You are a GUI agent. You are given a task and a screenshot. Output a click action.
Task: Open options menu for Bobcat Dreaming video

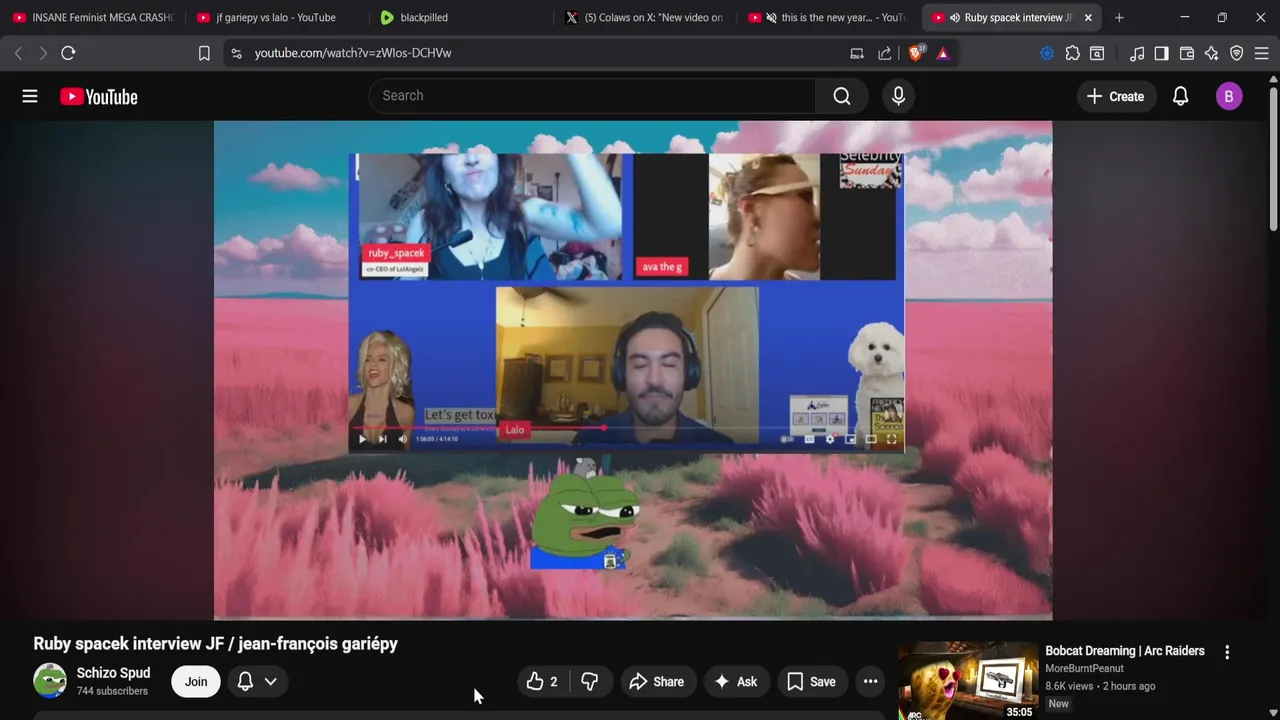1227,652
